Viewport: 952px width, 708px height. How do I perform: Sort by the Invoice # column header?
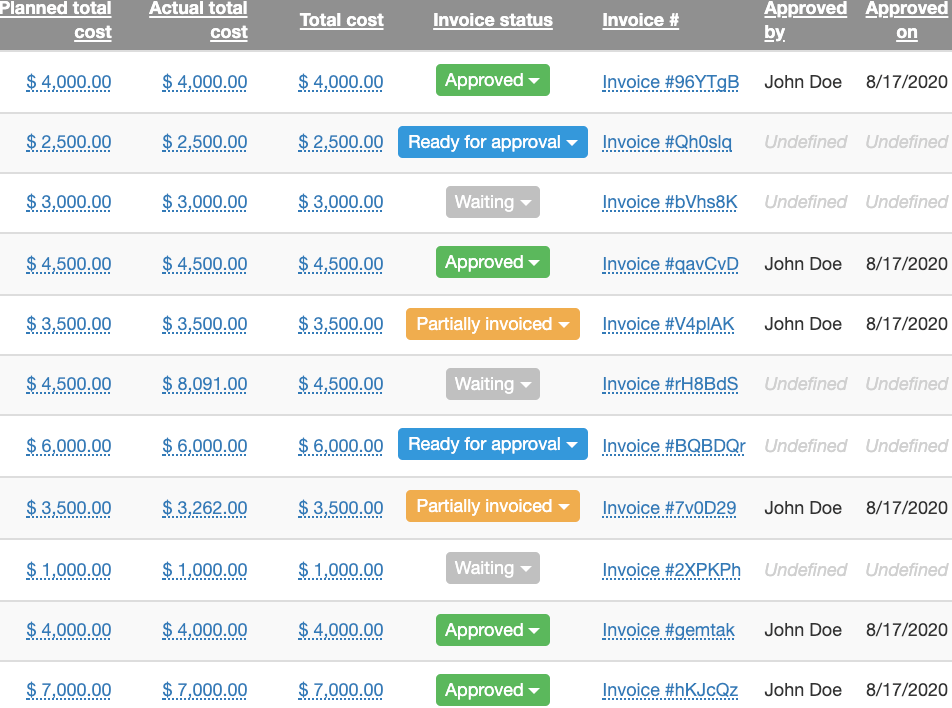(640, 20)
